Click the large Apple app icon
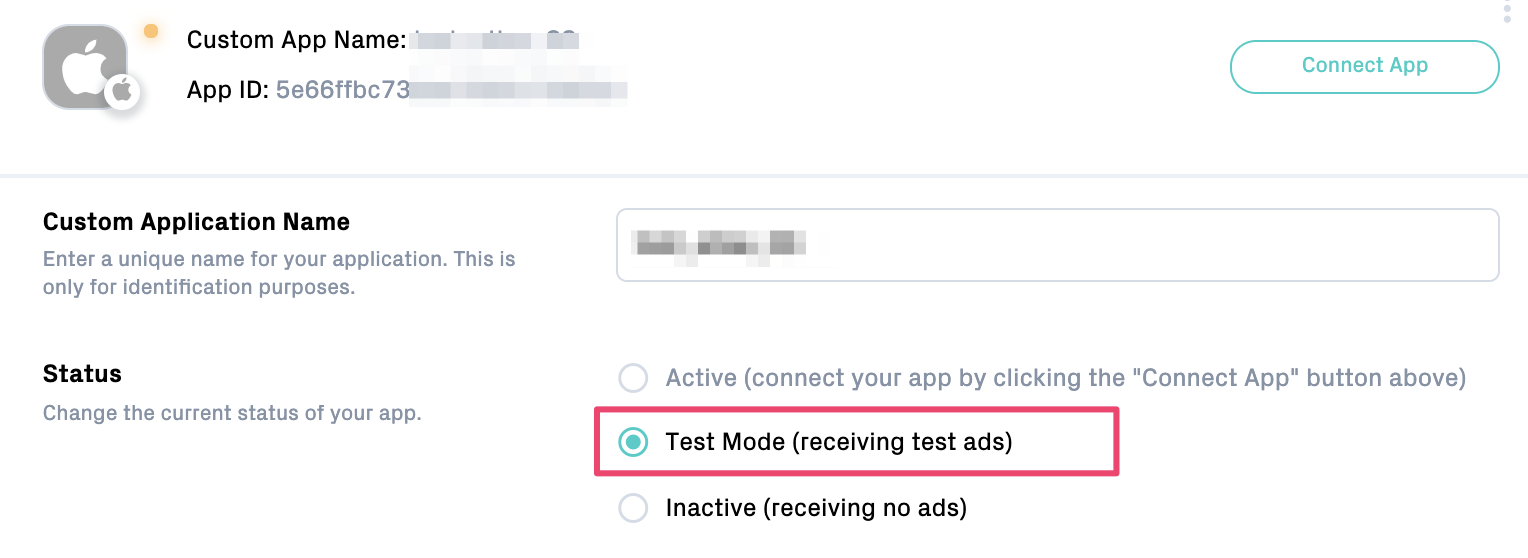This screenshot has width=1528, height=558. [x=85, y=66]
